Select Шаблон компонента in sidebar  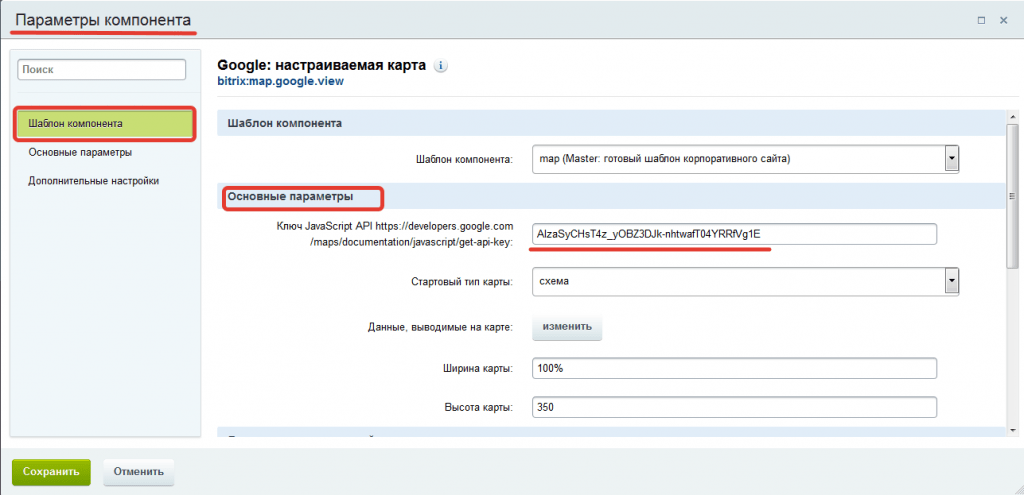coord(104,123)
